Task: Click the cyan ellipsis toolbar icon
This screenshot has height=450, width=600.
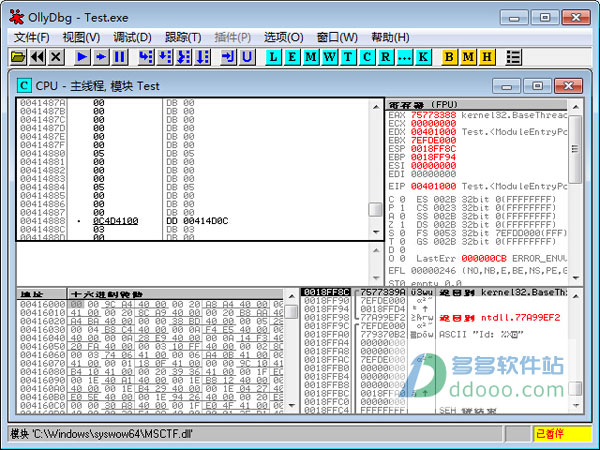Action: 404,57
